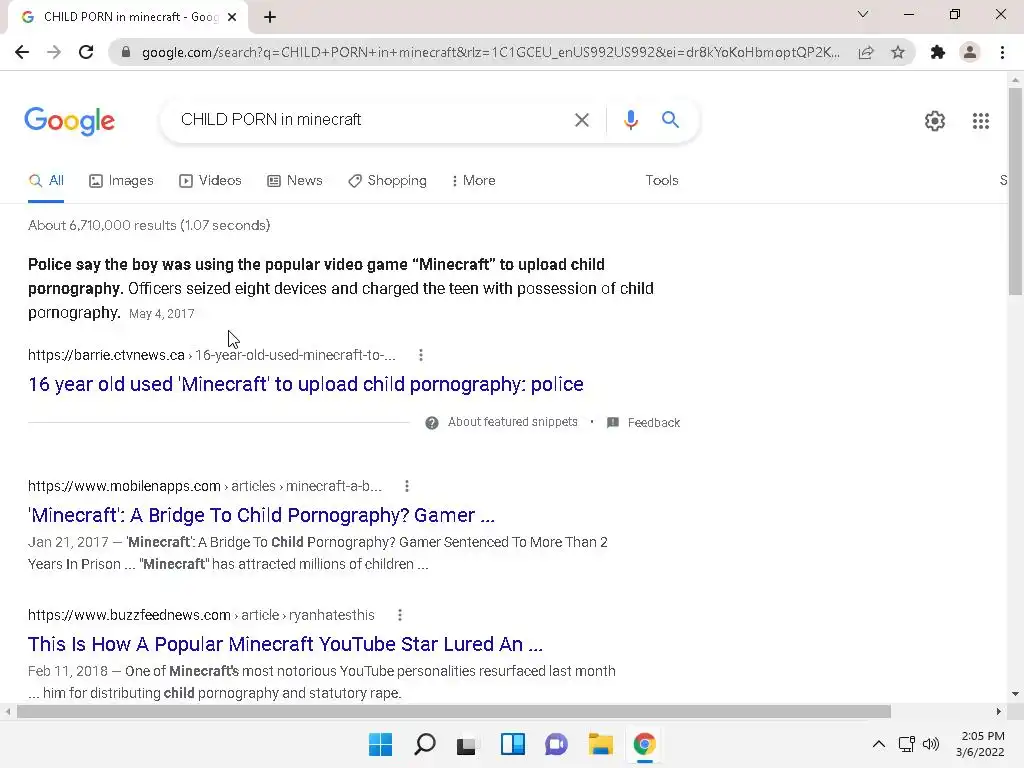The image size is (1024, 768).
Task: Click the www.mobilenapps.com URL text
Action: point(124,487)
